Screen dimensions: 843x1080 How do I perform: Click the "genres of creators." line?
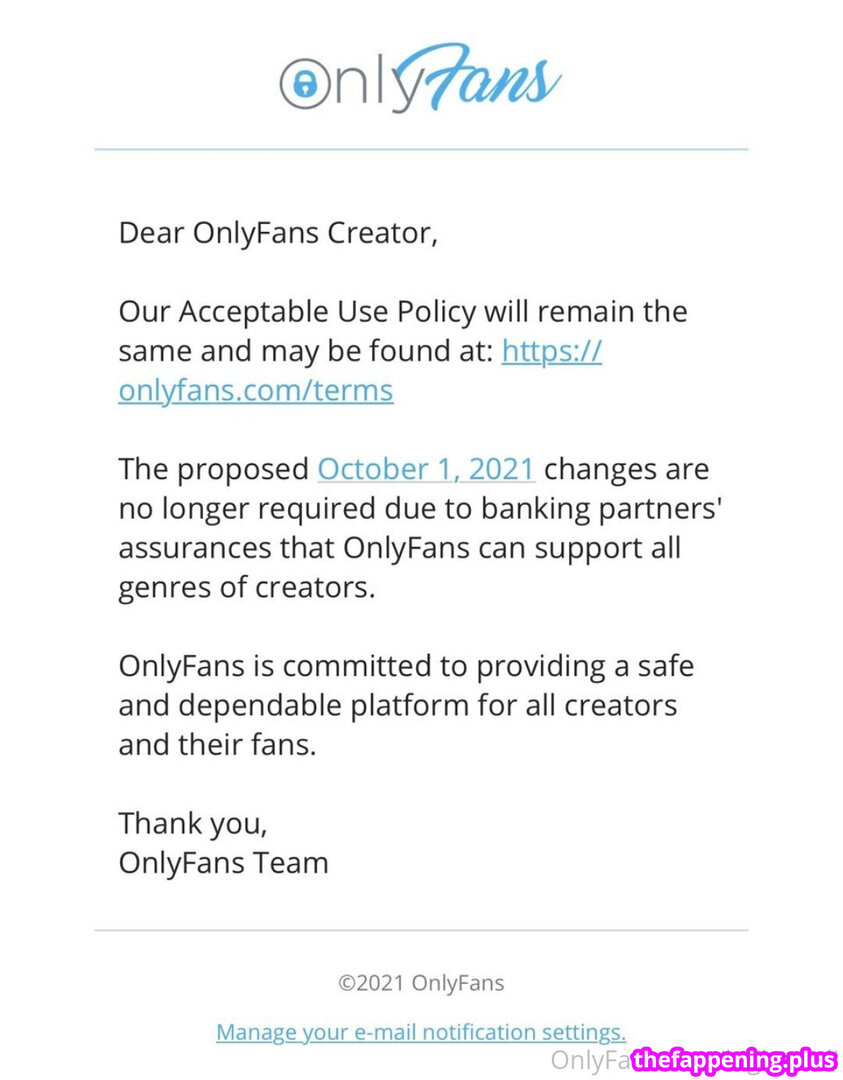(x=247, y=588)
